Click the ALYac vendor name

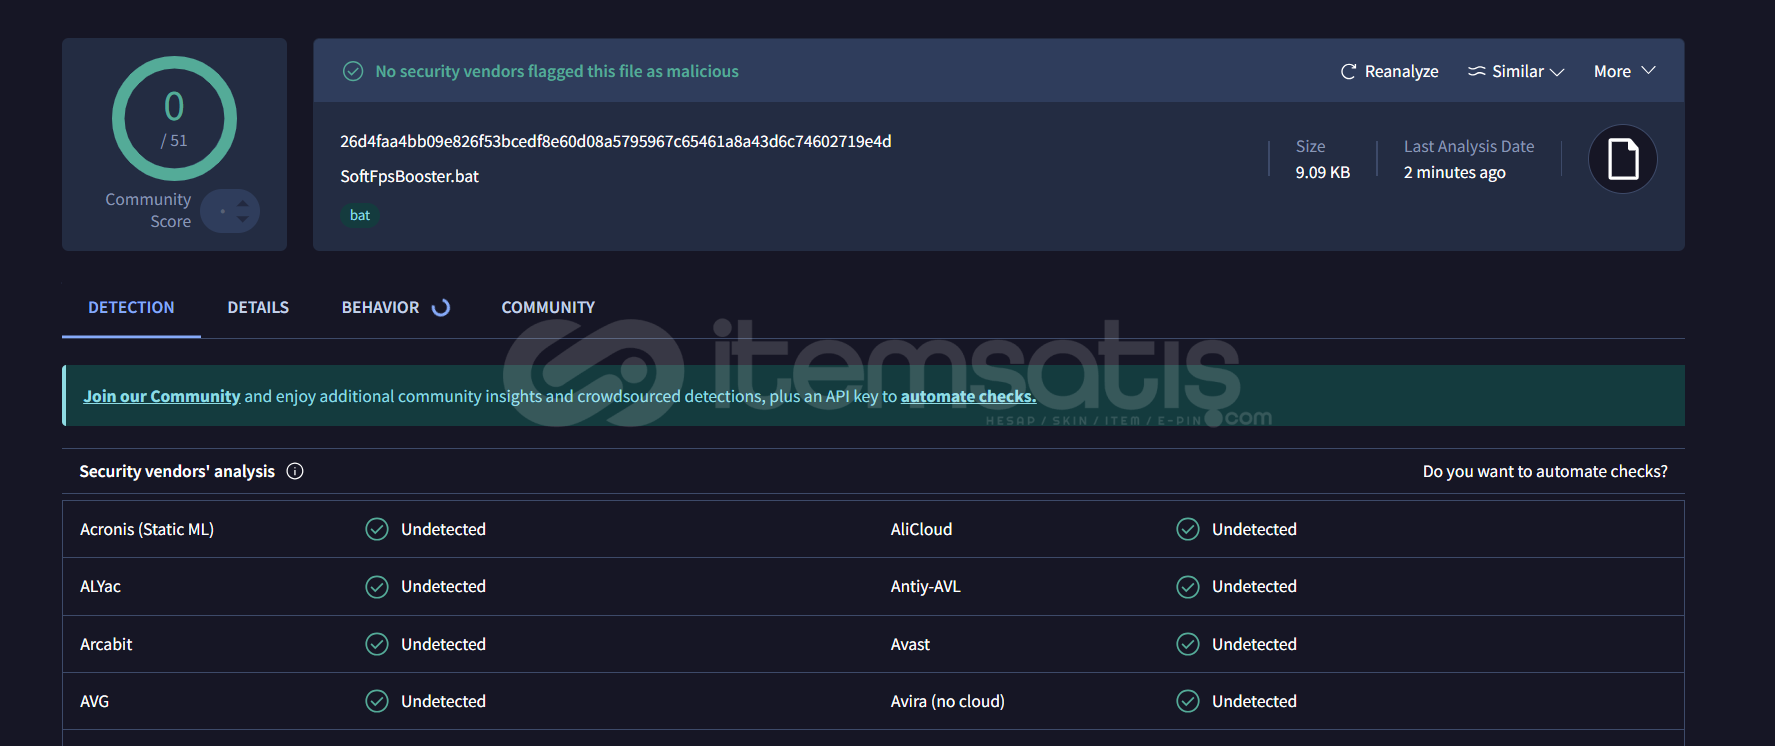pyautogui.click(x=100, y=586)
